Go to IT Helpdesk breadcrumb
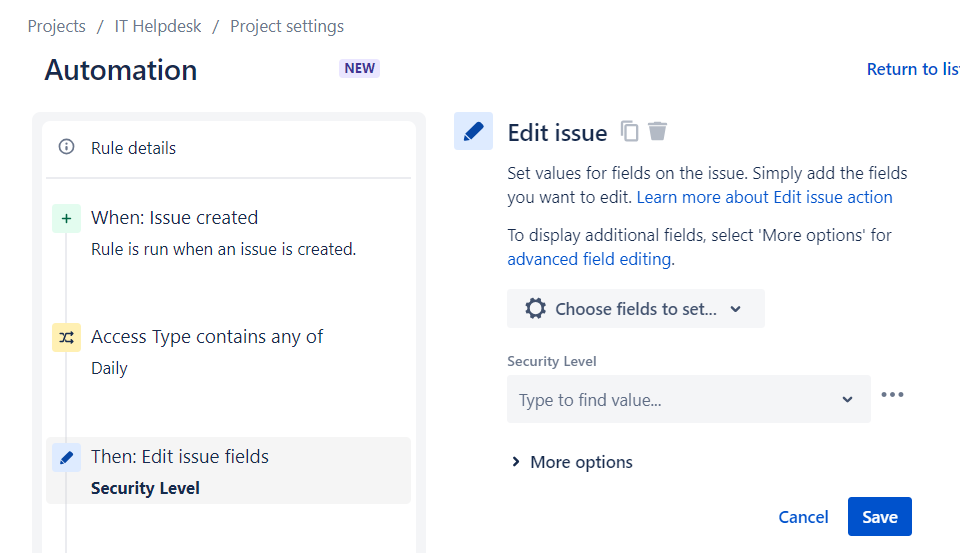This screenshot has width=960, height=553. [158, 26]
